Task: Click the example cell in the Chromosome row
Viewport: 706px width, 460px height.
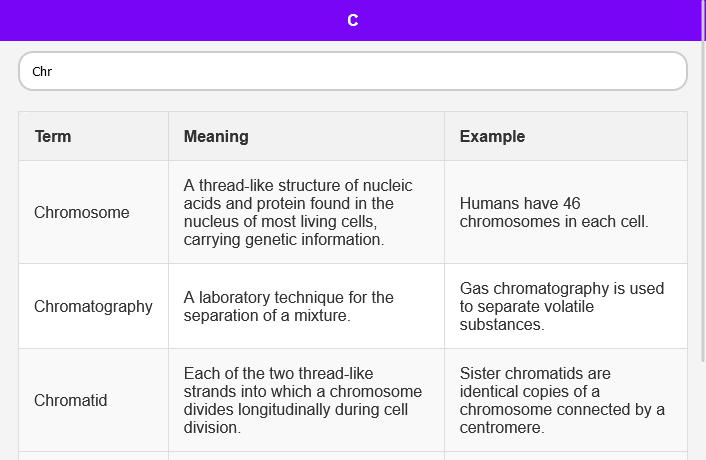Action: pos(555,212)
